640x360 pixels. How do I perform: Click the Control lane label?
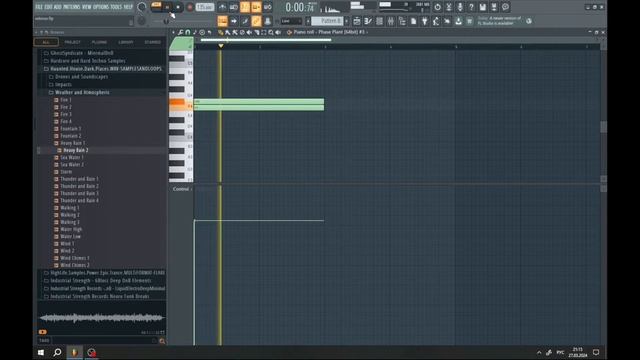point(181,189)
